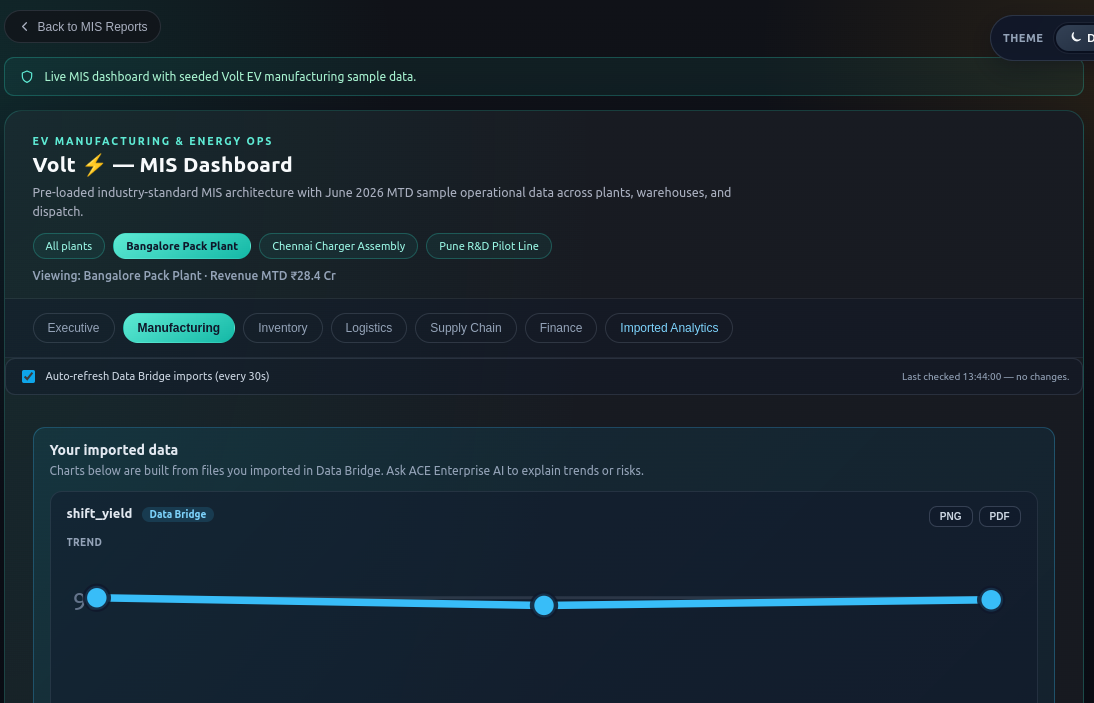This screenshot has width=1094, height=703.
Task: Click the 'Your imported data' heading
Action: coord(114,450)
